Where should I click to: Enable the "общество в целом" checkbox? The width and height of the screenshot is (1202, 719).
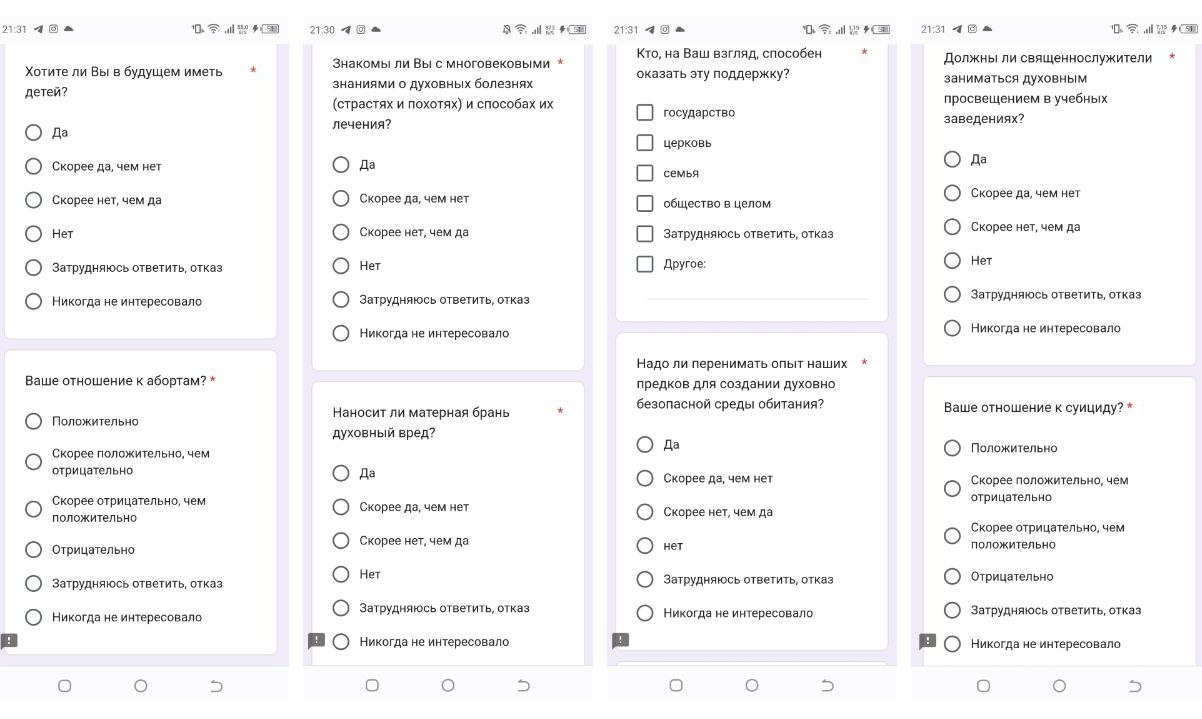[645, 204]
